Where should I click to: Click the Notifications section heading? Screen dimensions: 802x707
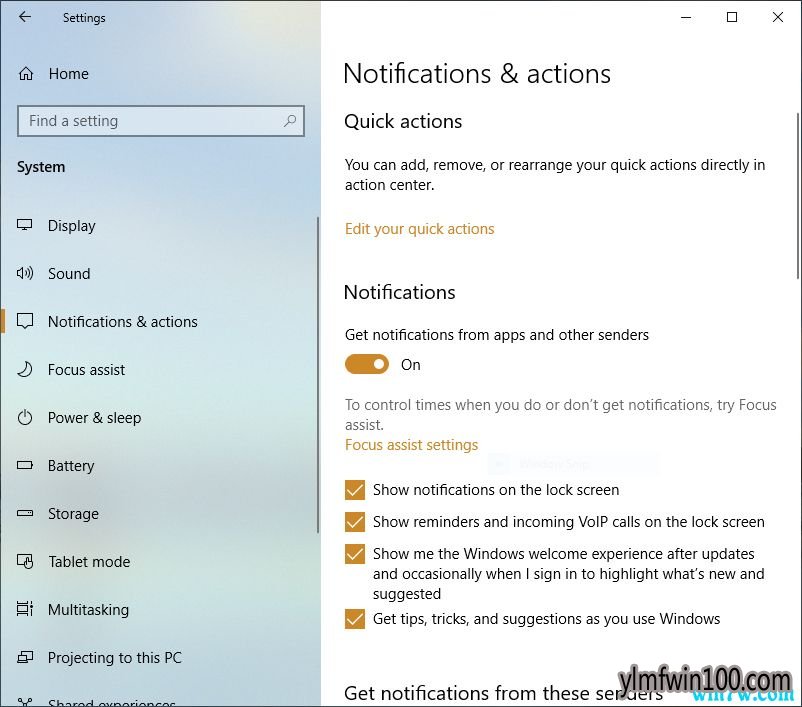pyautogui.click(x=399, y=293)
